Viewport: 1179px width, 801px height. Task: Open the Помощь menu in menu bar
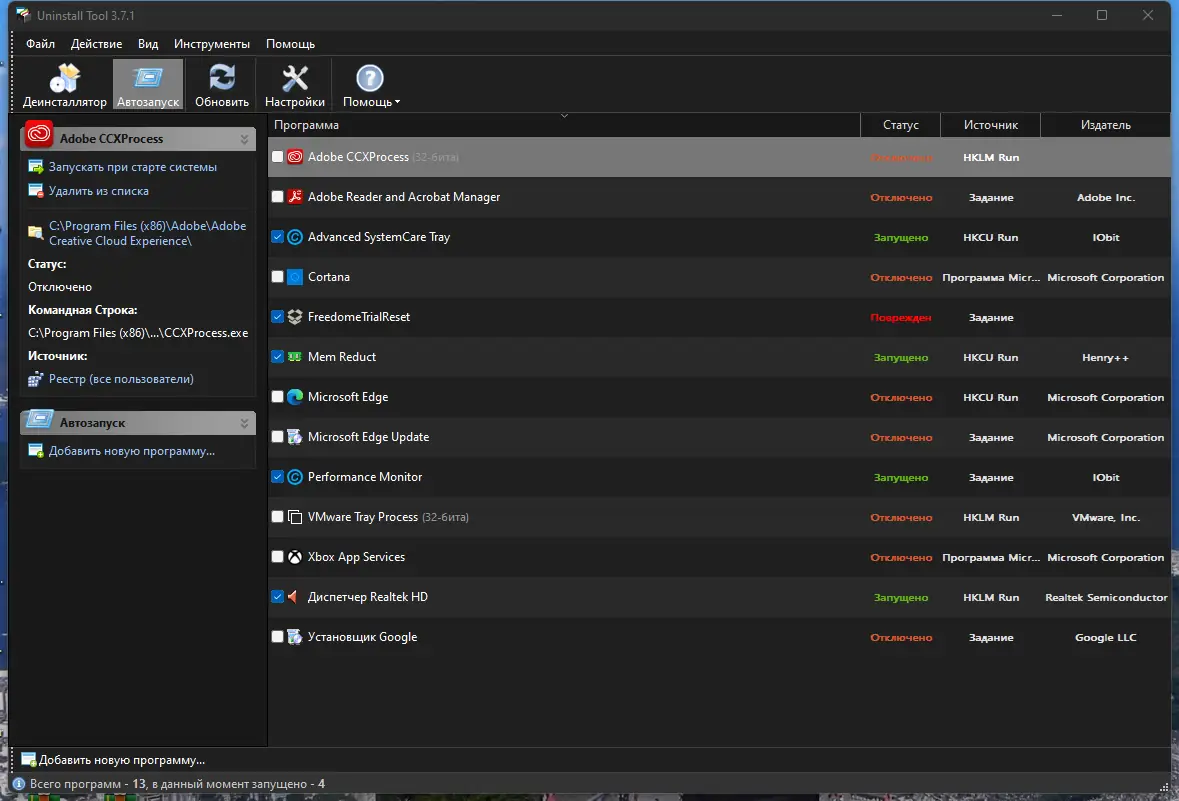click(x=290, y=44)
